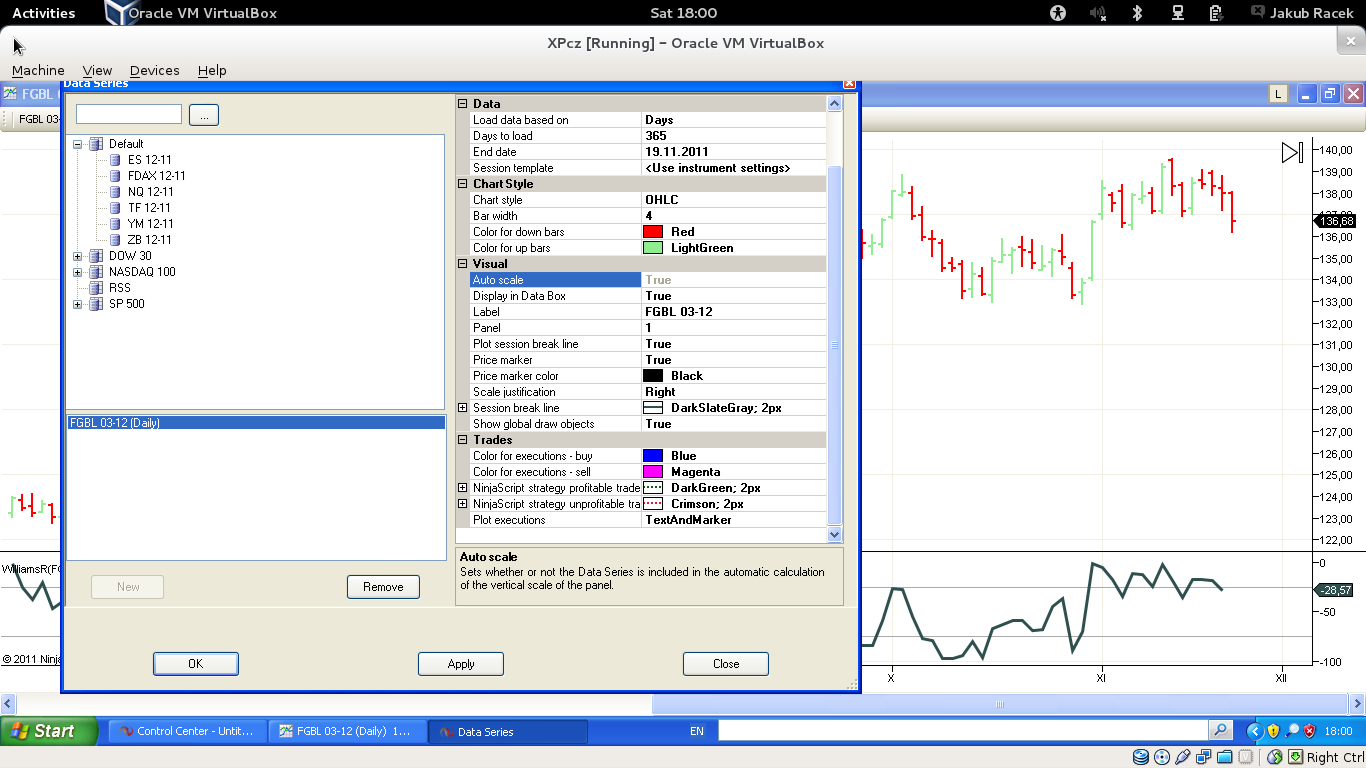Click the VirtualBox network adapters status icon
The height and width of the screenshot is (768, 1366).
[x=1204, y=757]
